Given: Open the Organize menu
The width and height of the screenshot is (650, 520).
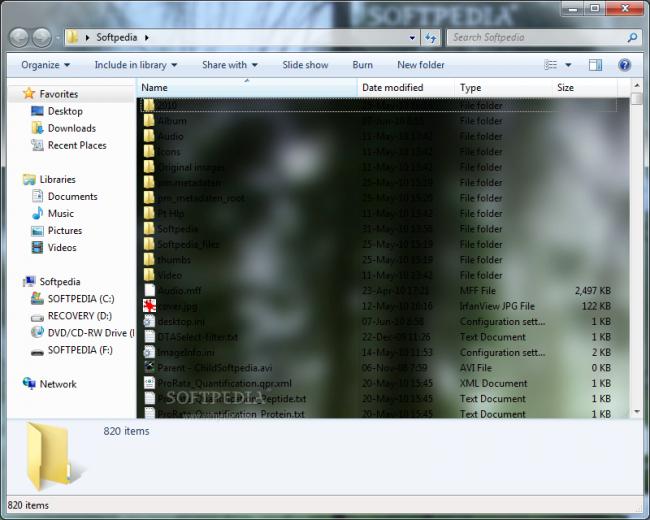Looking at the screenshot, I should click(x=46, y=65).
